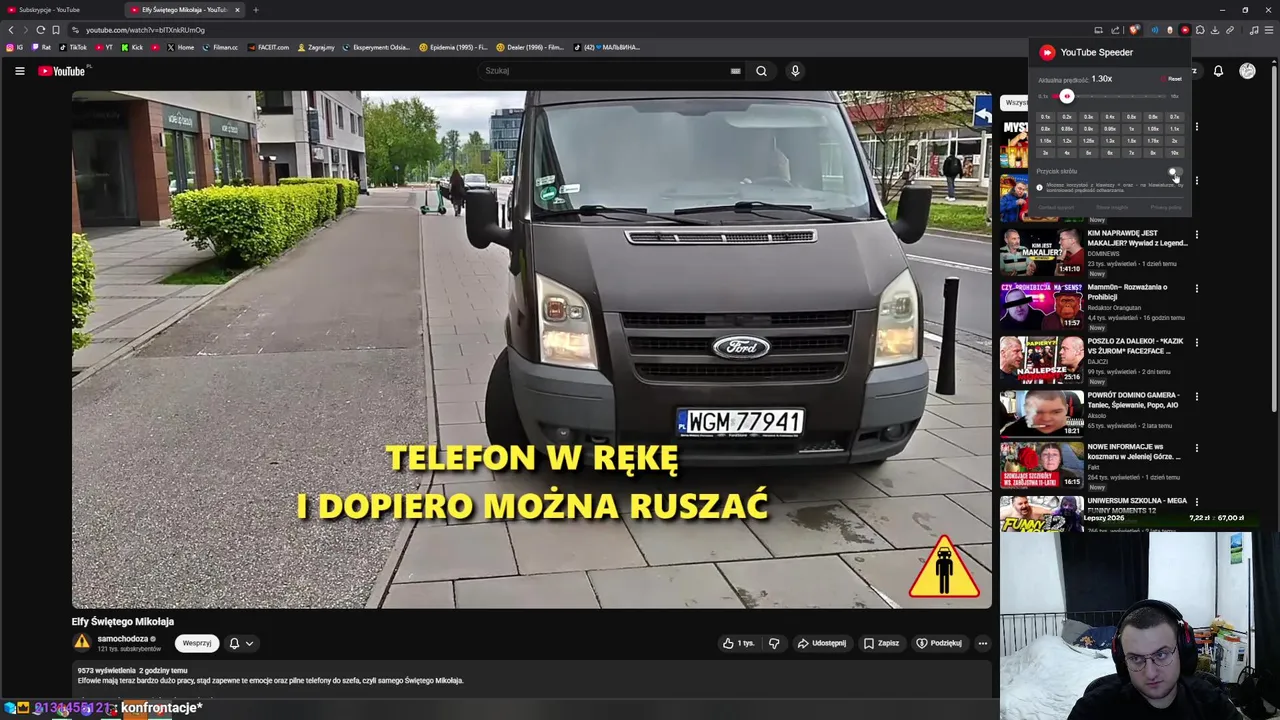The height and width of the screenshot is (720, 1280).
Task: Open the site settings icon beside URL
Action: (x=75, y=30)
